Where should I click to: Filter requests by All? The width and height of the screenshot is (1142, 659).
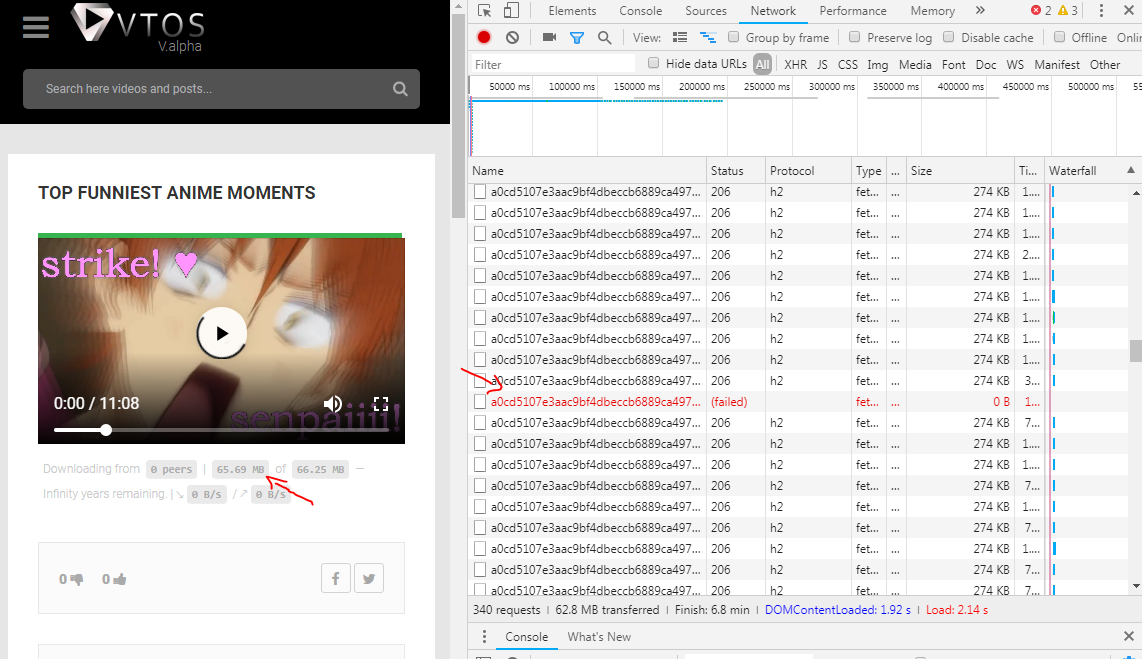[x=763, y=65]
